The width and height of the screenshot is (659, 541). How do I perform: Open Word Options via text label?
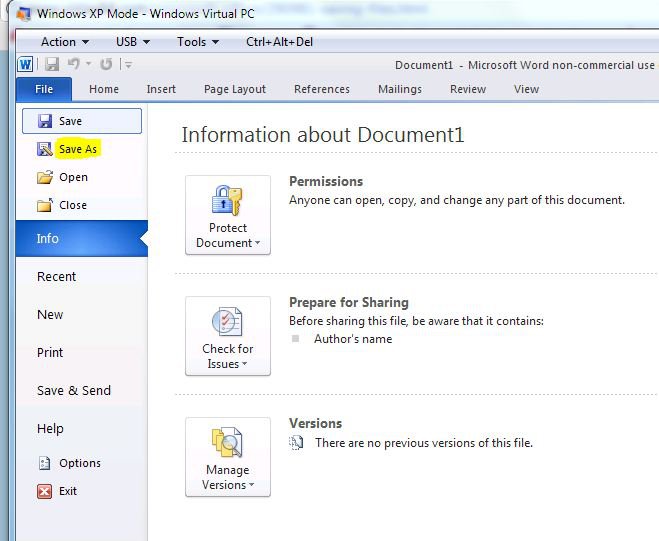pos(80,463)
